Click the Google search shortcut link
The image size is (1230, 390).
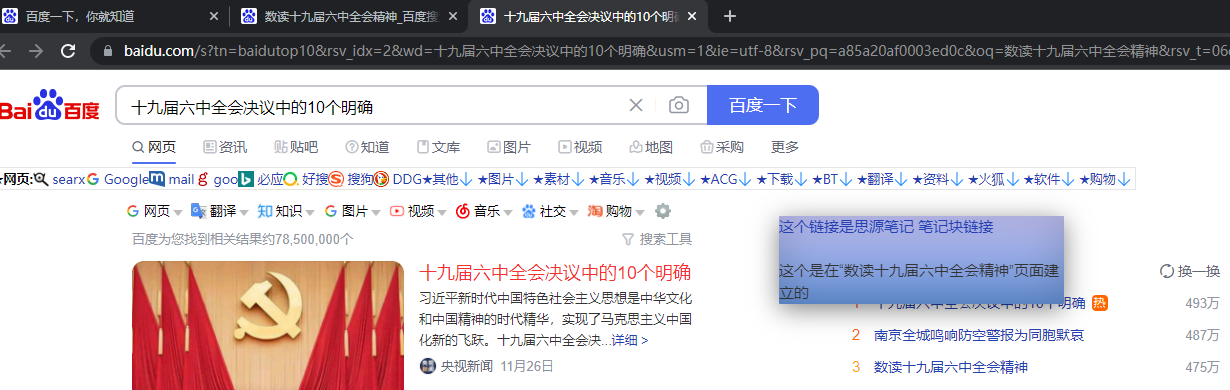pyautogui.click(x=118, y=180)
